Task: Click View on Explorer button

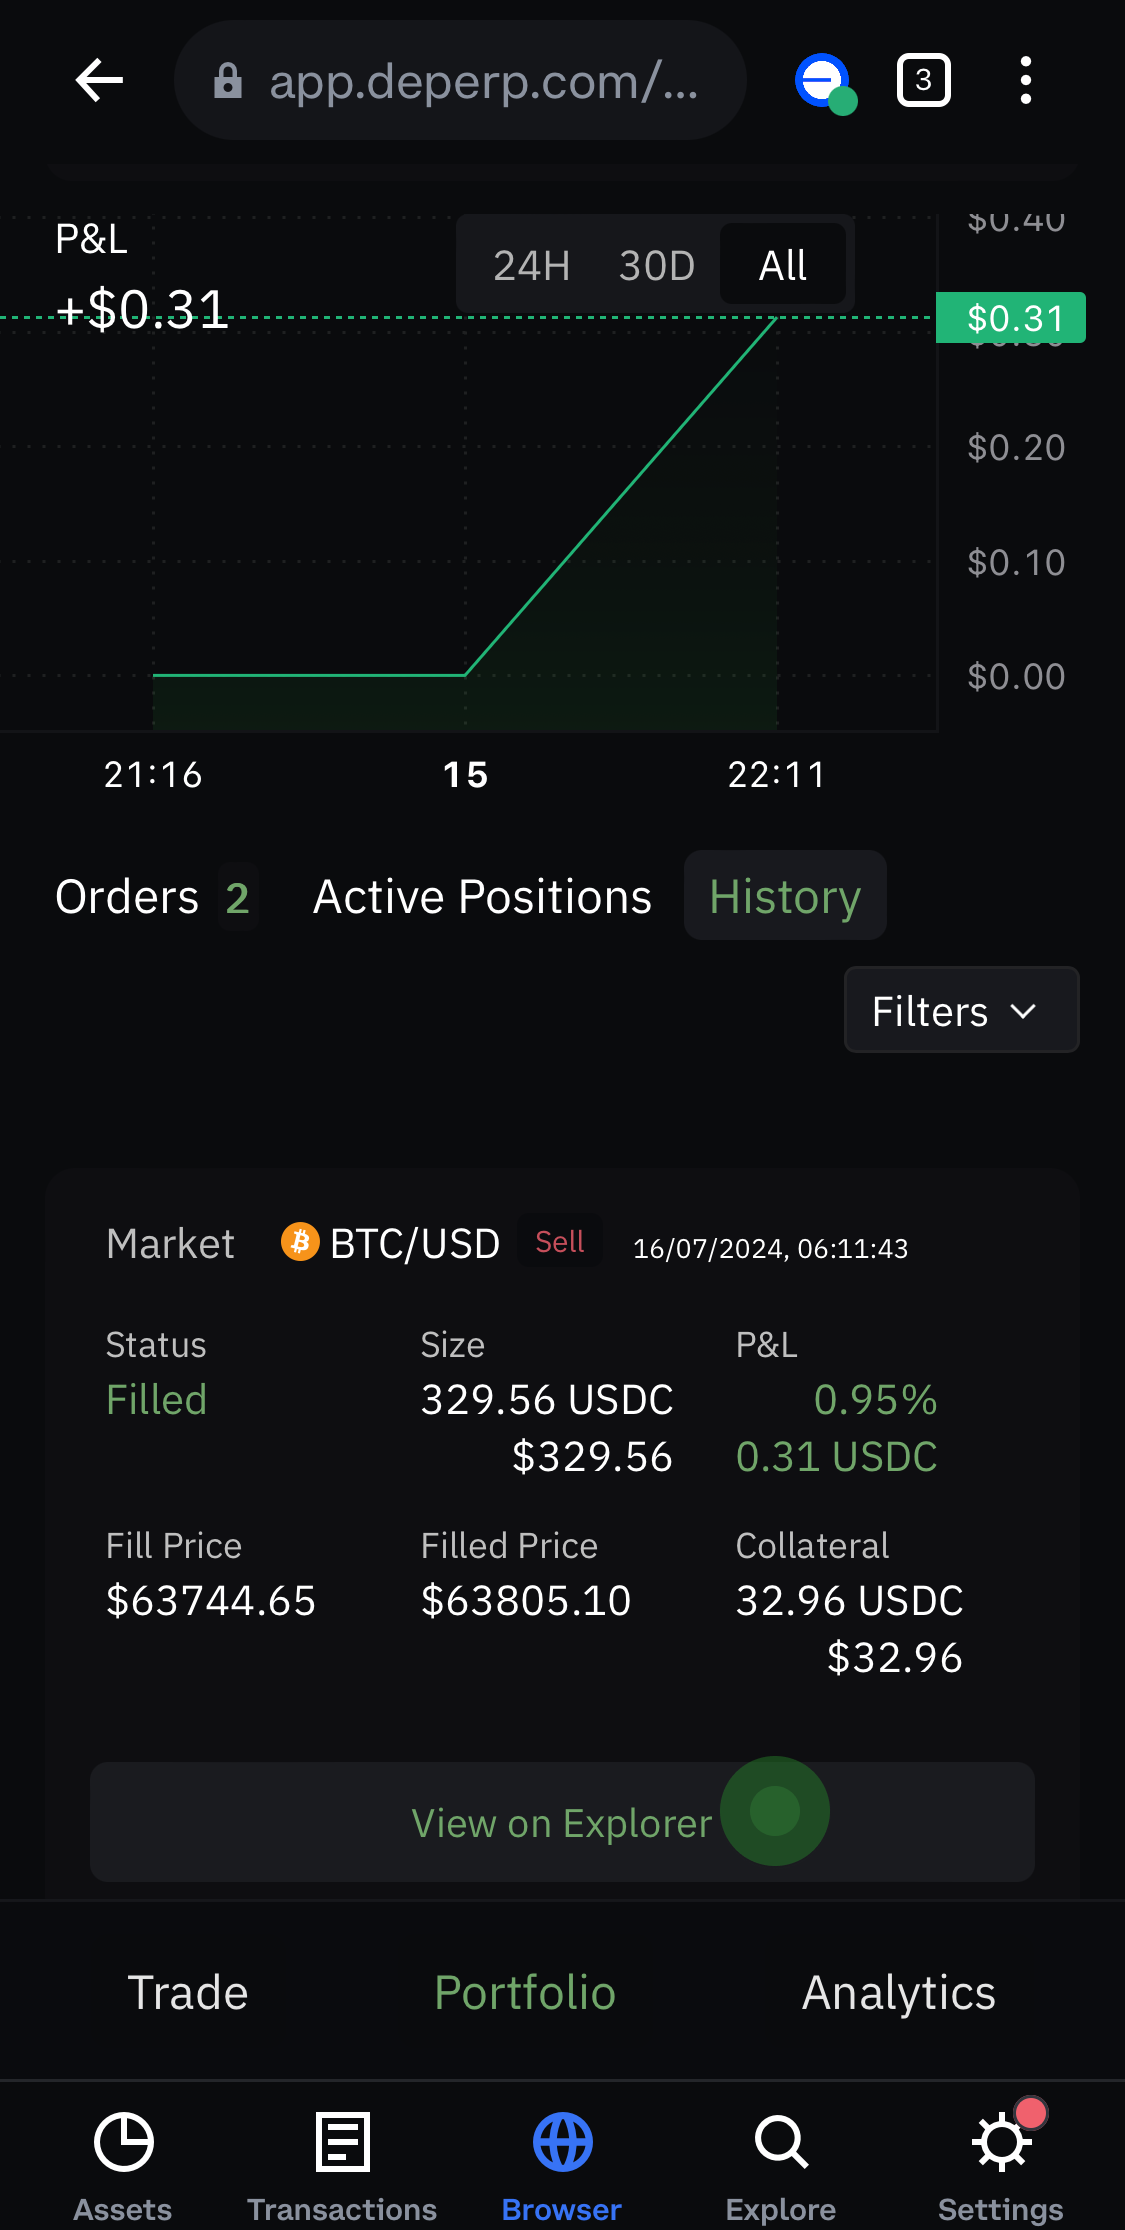Action: coord(562,1822)
